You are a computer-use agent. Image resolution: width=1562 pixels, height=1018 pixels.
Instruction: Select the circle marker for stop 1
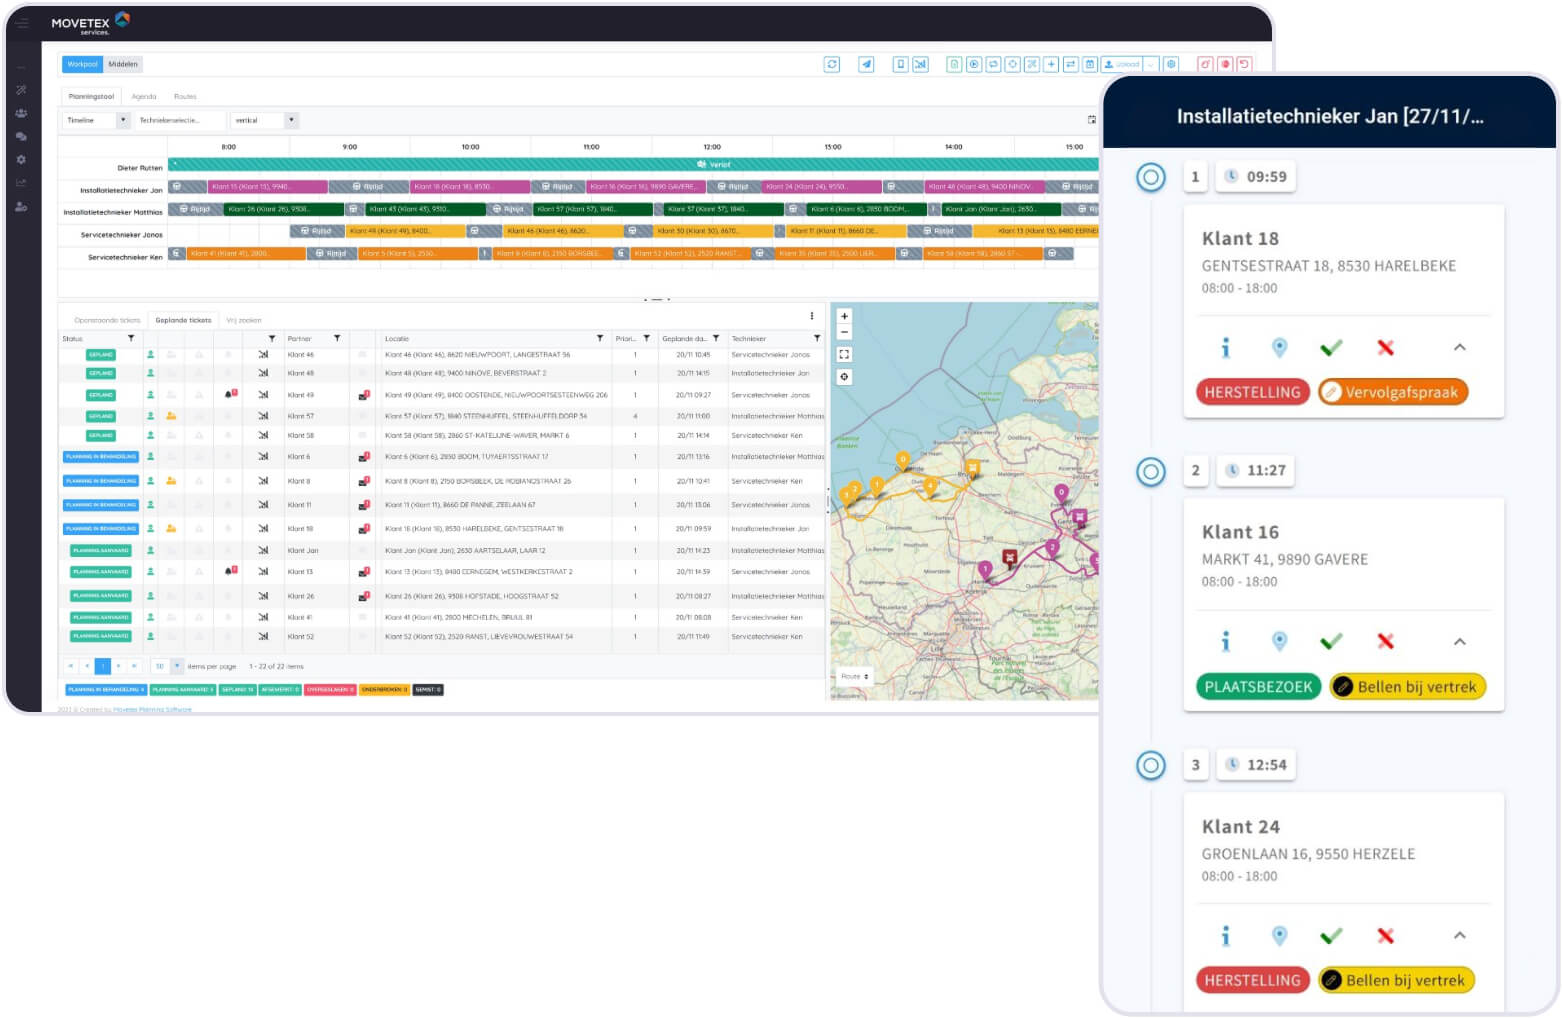(x=1151, y=177)
